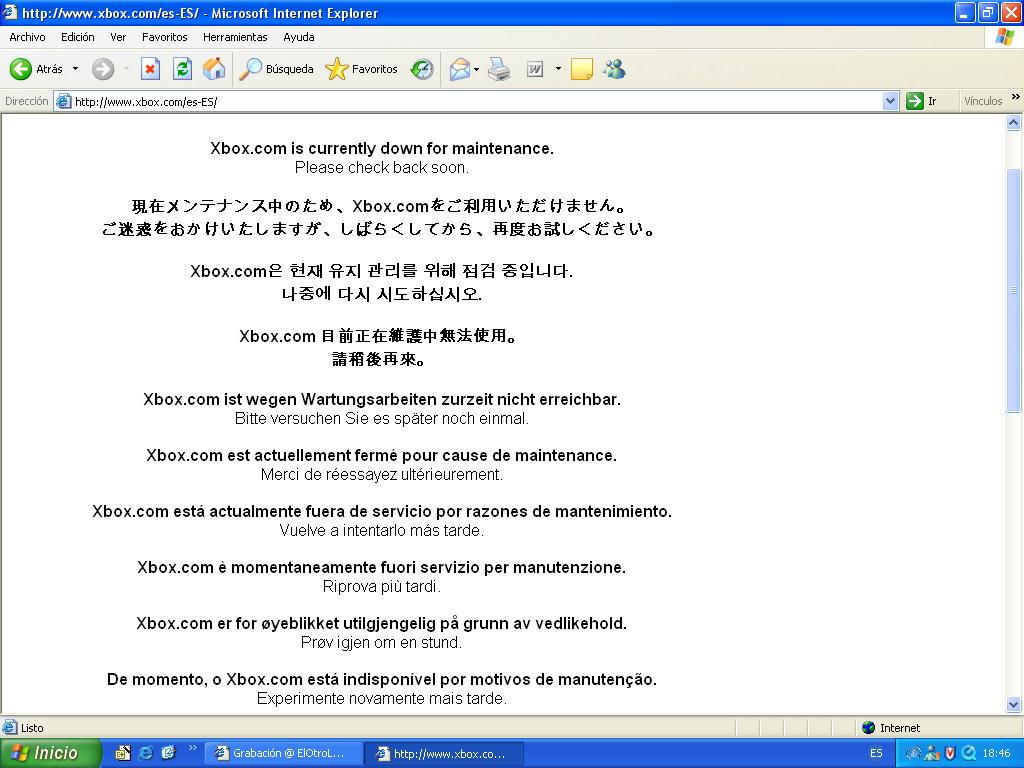Open the Favoritos menu in menu bar

(165, 37)
